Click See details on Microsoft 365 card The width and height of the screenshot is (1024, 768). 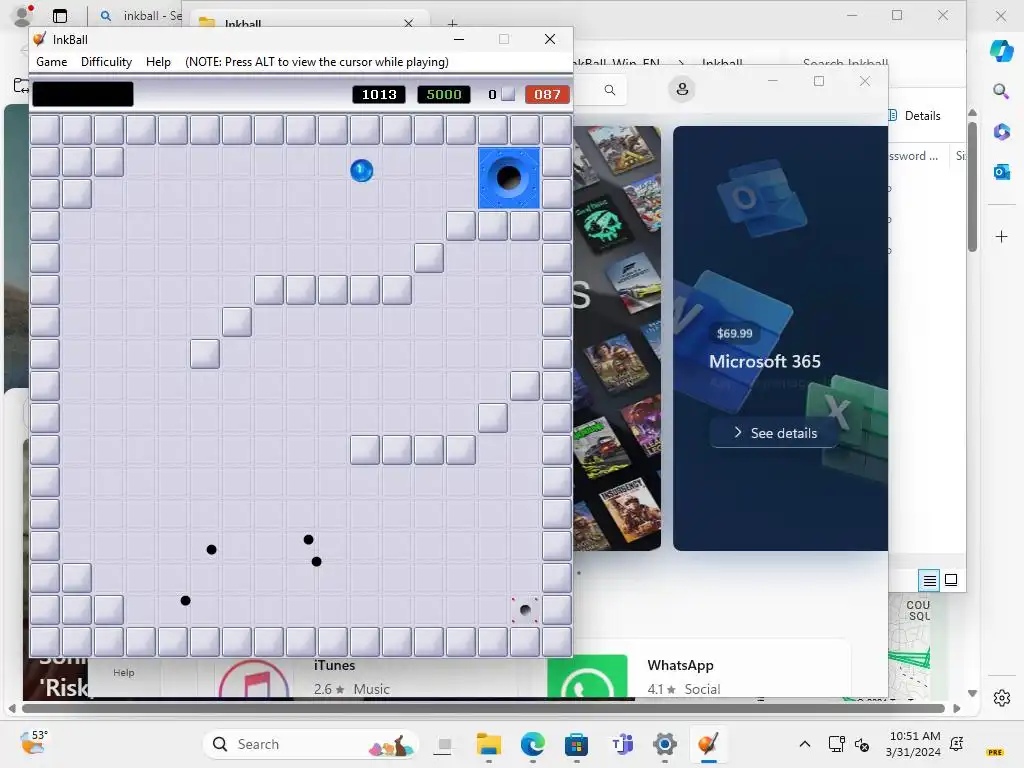(x=775, y=433)
